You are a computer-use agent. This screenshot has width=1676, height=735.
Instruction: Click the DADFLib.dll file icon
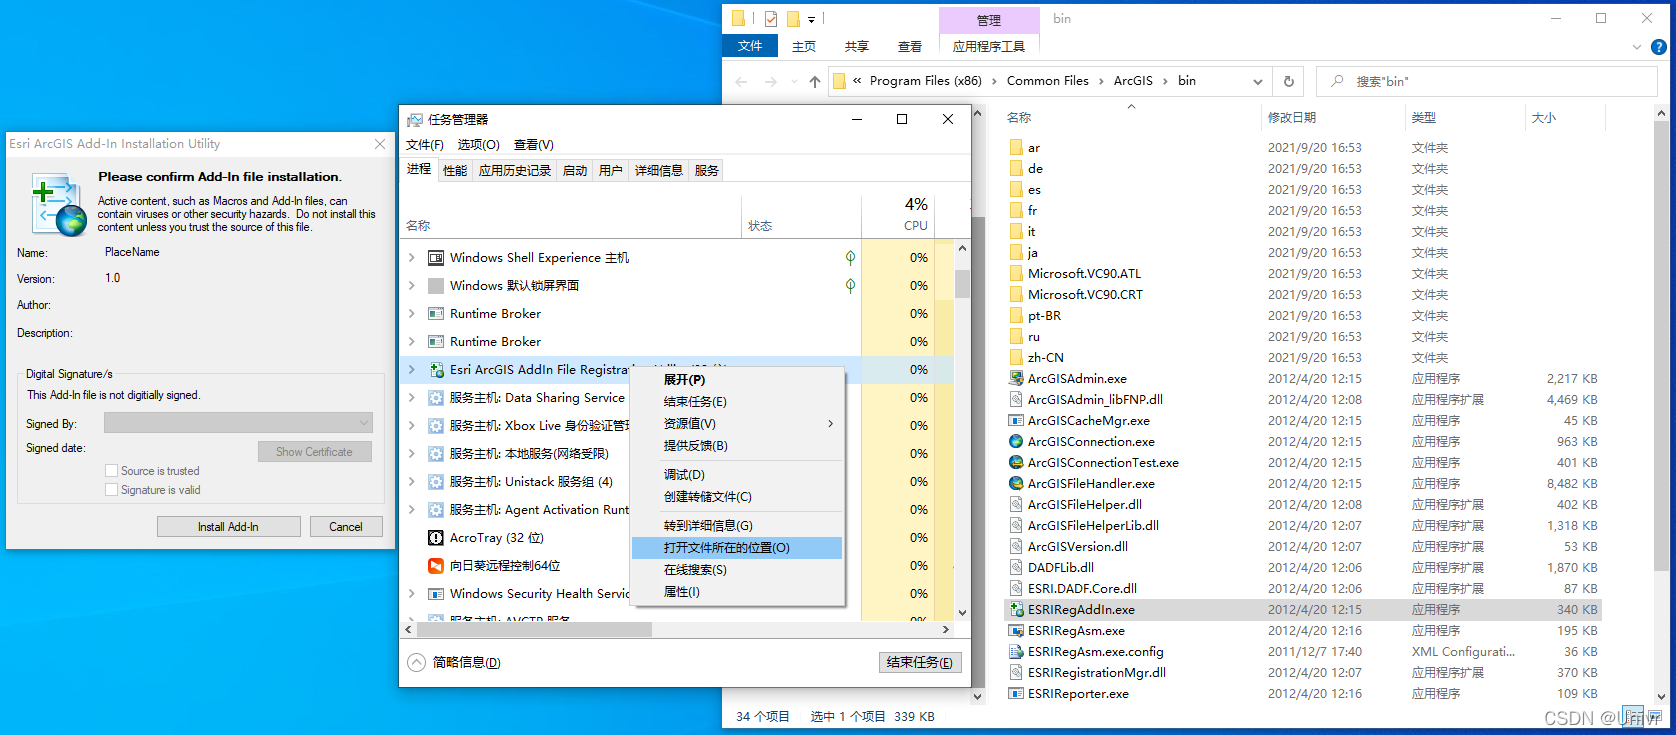(x=1016, y=567)
